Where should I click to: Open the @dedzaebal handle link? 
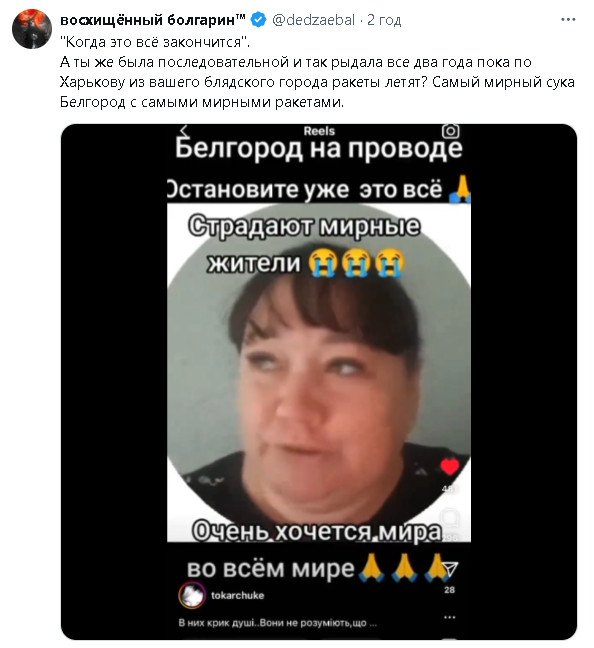coord(314,20)
